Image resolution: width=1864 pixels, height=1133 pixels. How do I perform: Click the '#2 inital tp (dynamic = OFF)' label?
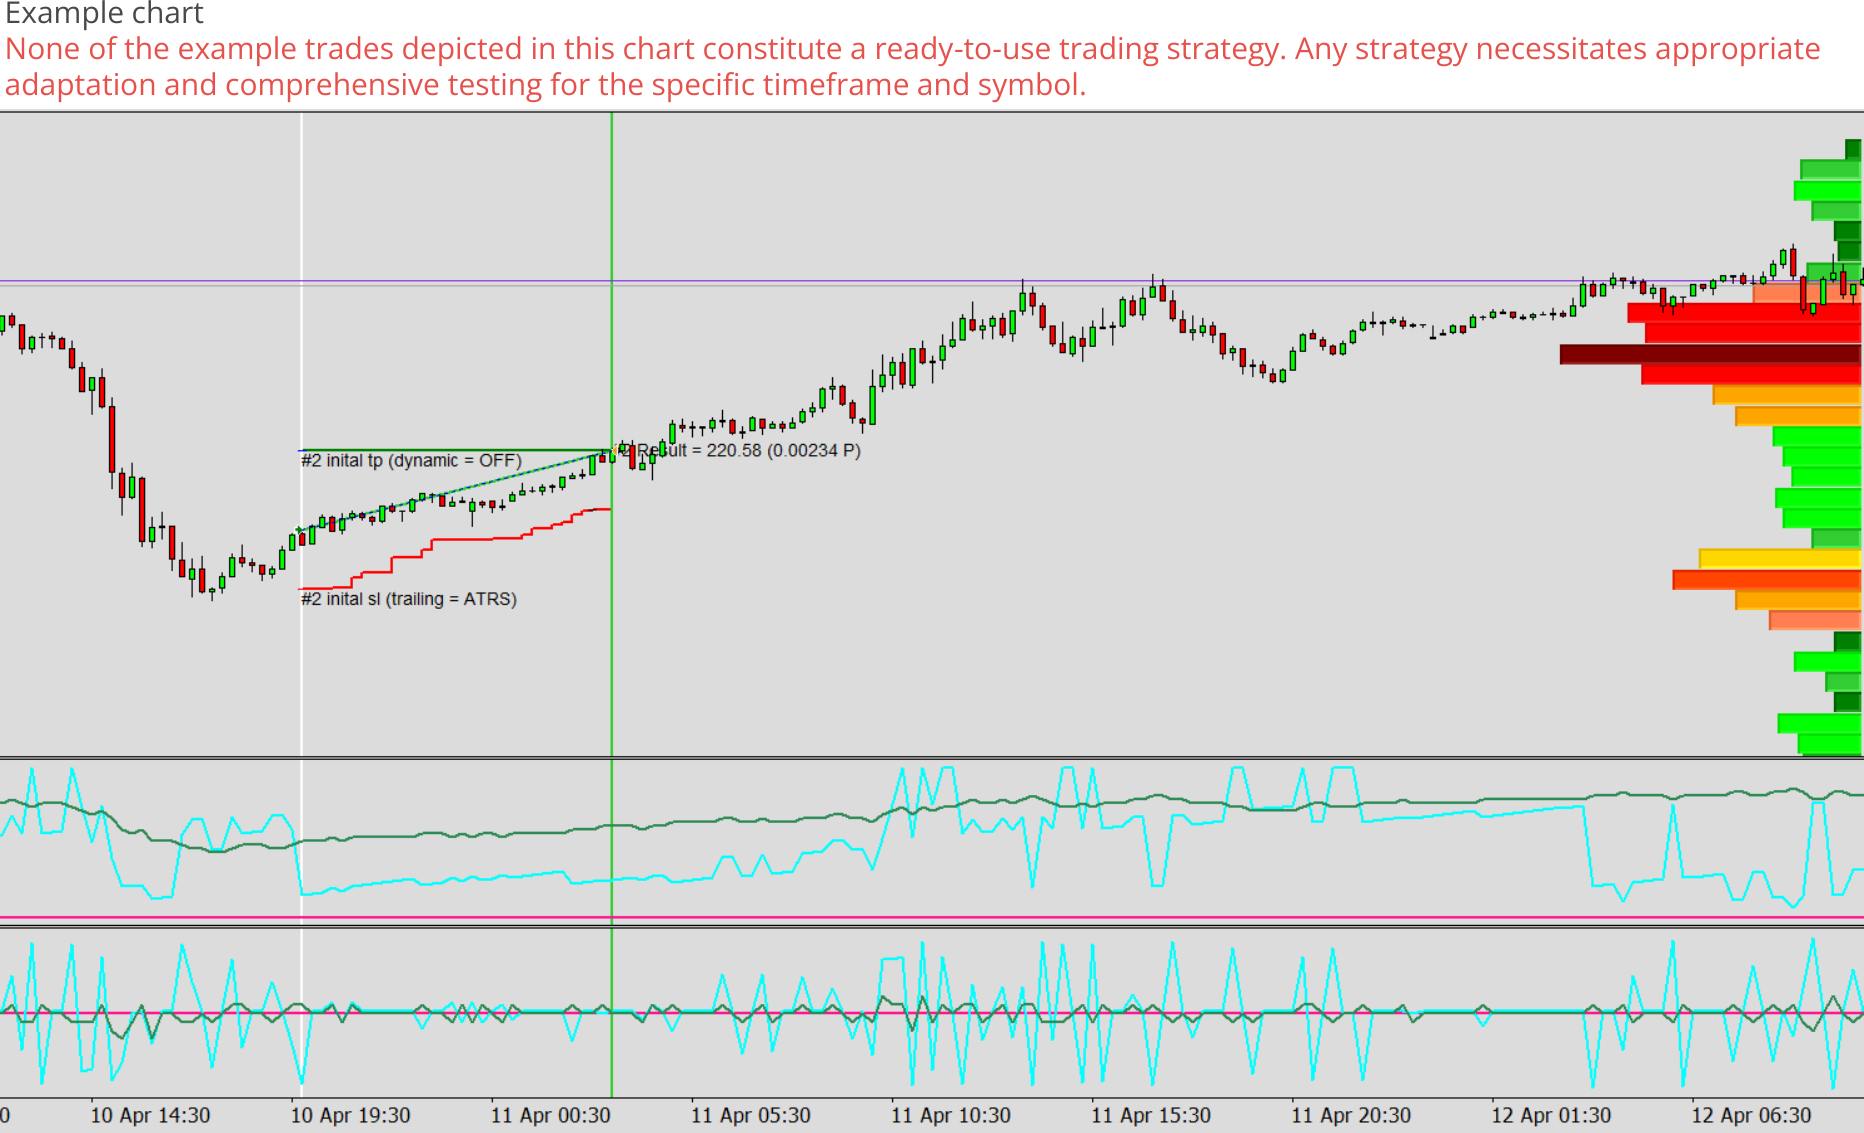(411, 461)
